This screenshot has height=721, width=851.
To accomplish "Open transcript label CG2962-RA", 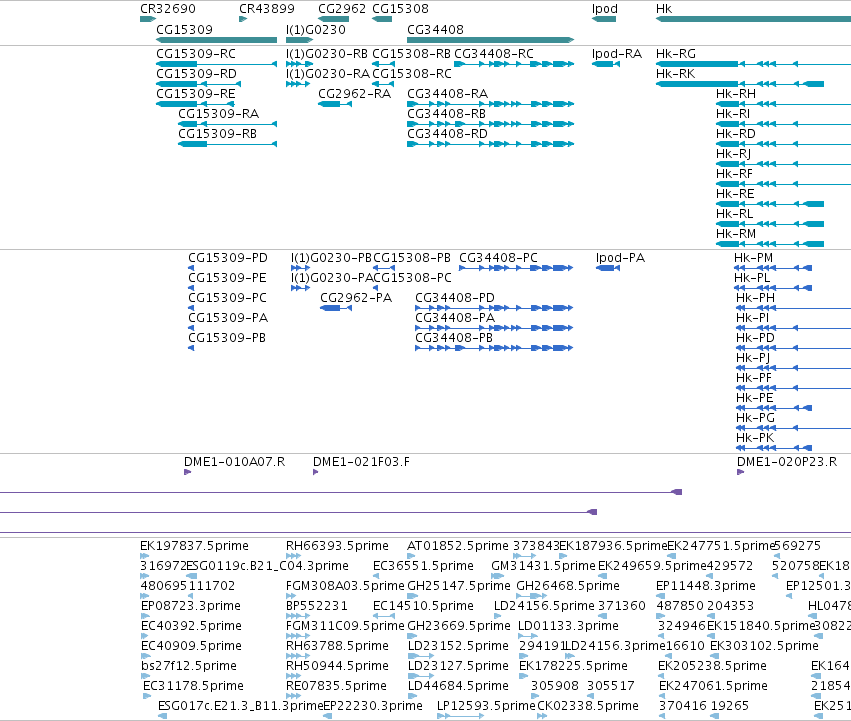I will pos(354,93).
